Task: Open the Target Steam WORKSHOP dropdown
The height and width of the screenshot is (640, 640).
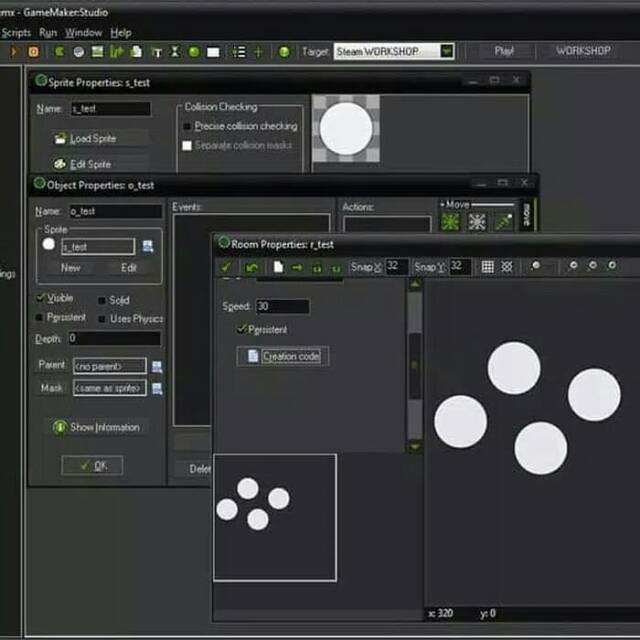Action: [x=446, y=51]
